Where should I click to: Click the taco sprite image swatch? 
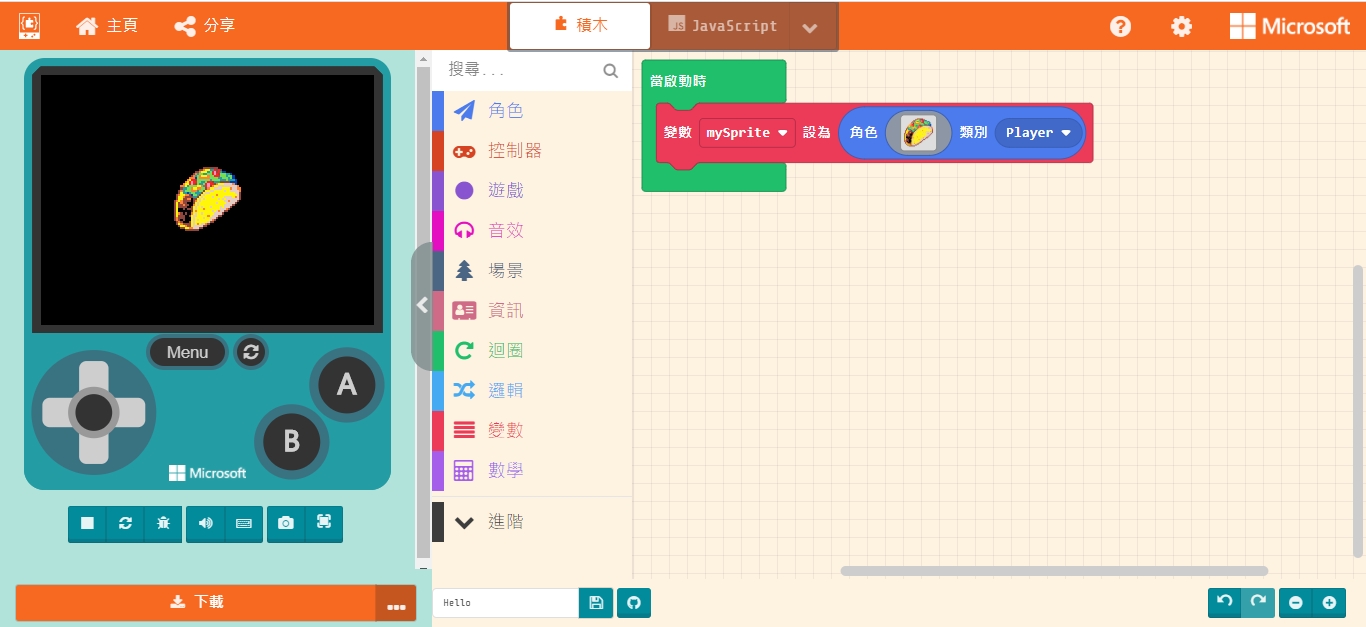tap(918, 133)
